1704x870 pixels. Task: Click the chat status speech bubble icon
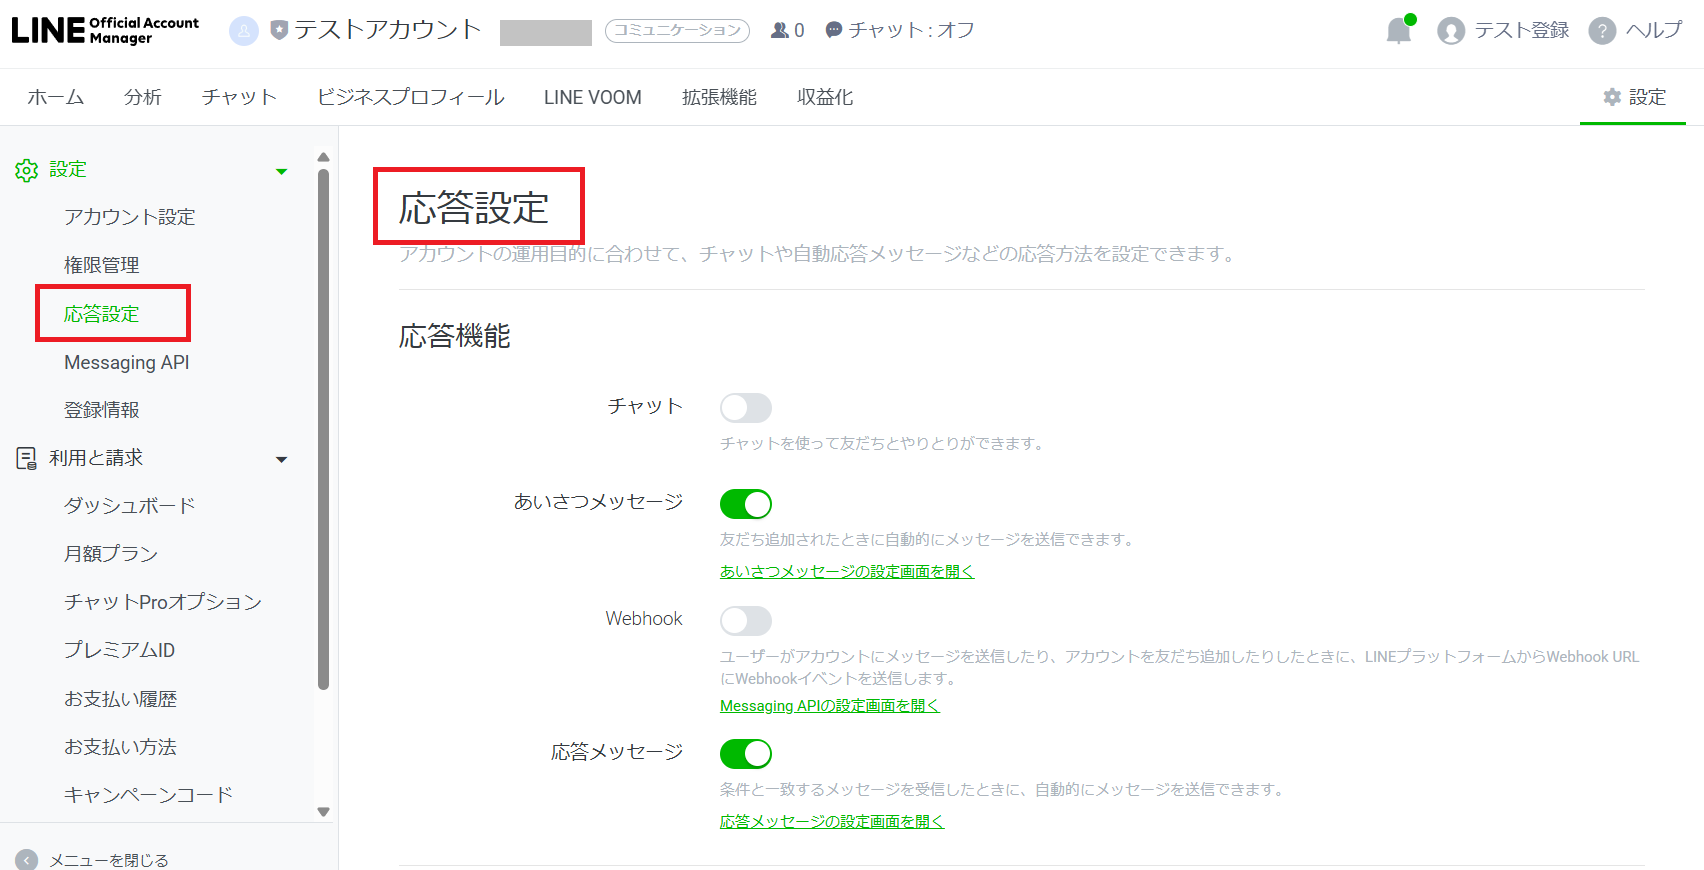pyautogui.click(x=834, y=30)
